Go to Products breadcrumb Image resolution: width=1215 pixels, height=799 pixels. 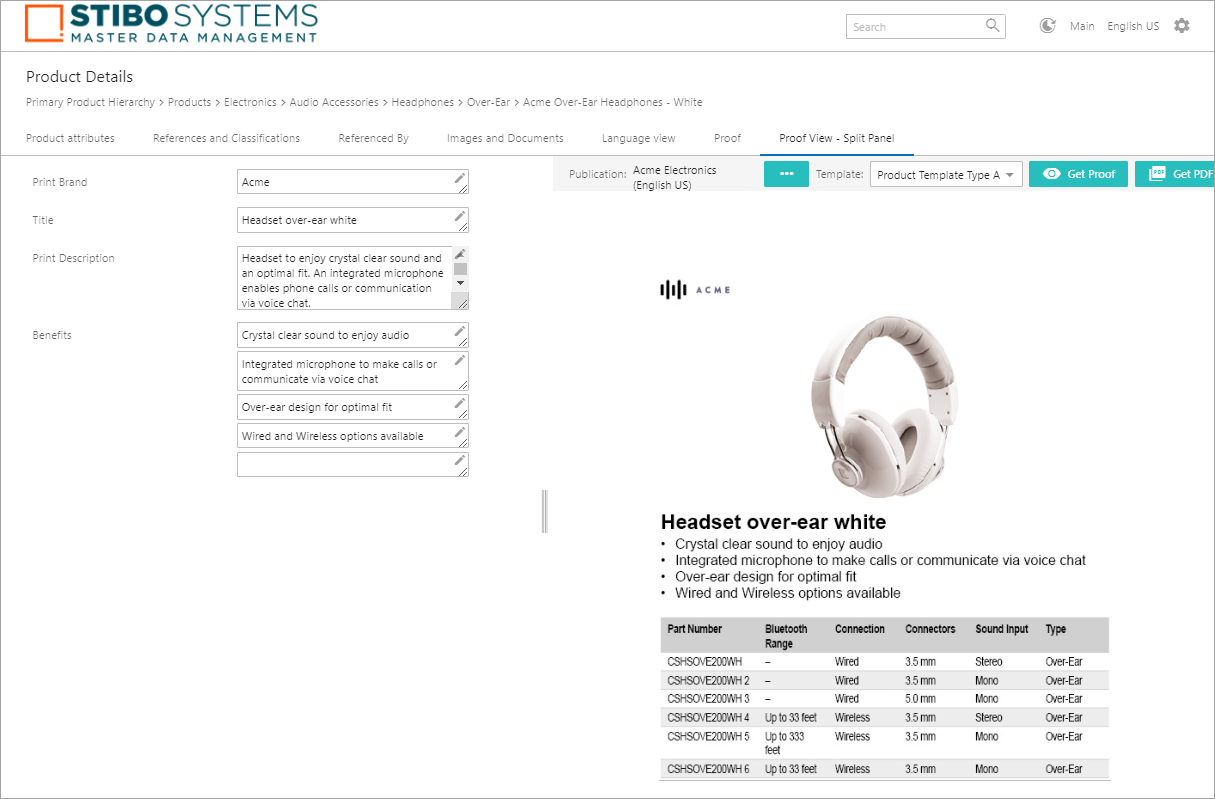click(x=189, y=102)
